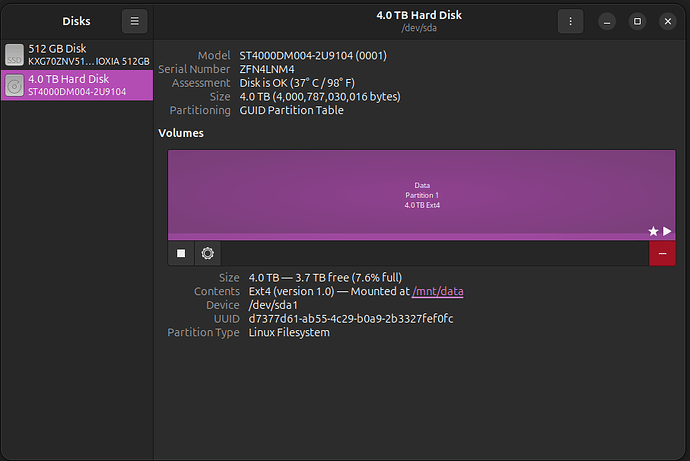Open the Disks hamburger application menu

[x=134, y=21]
